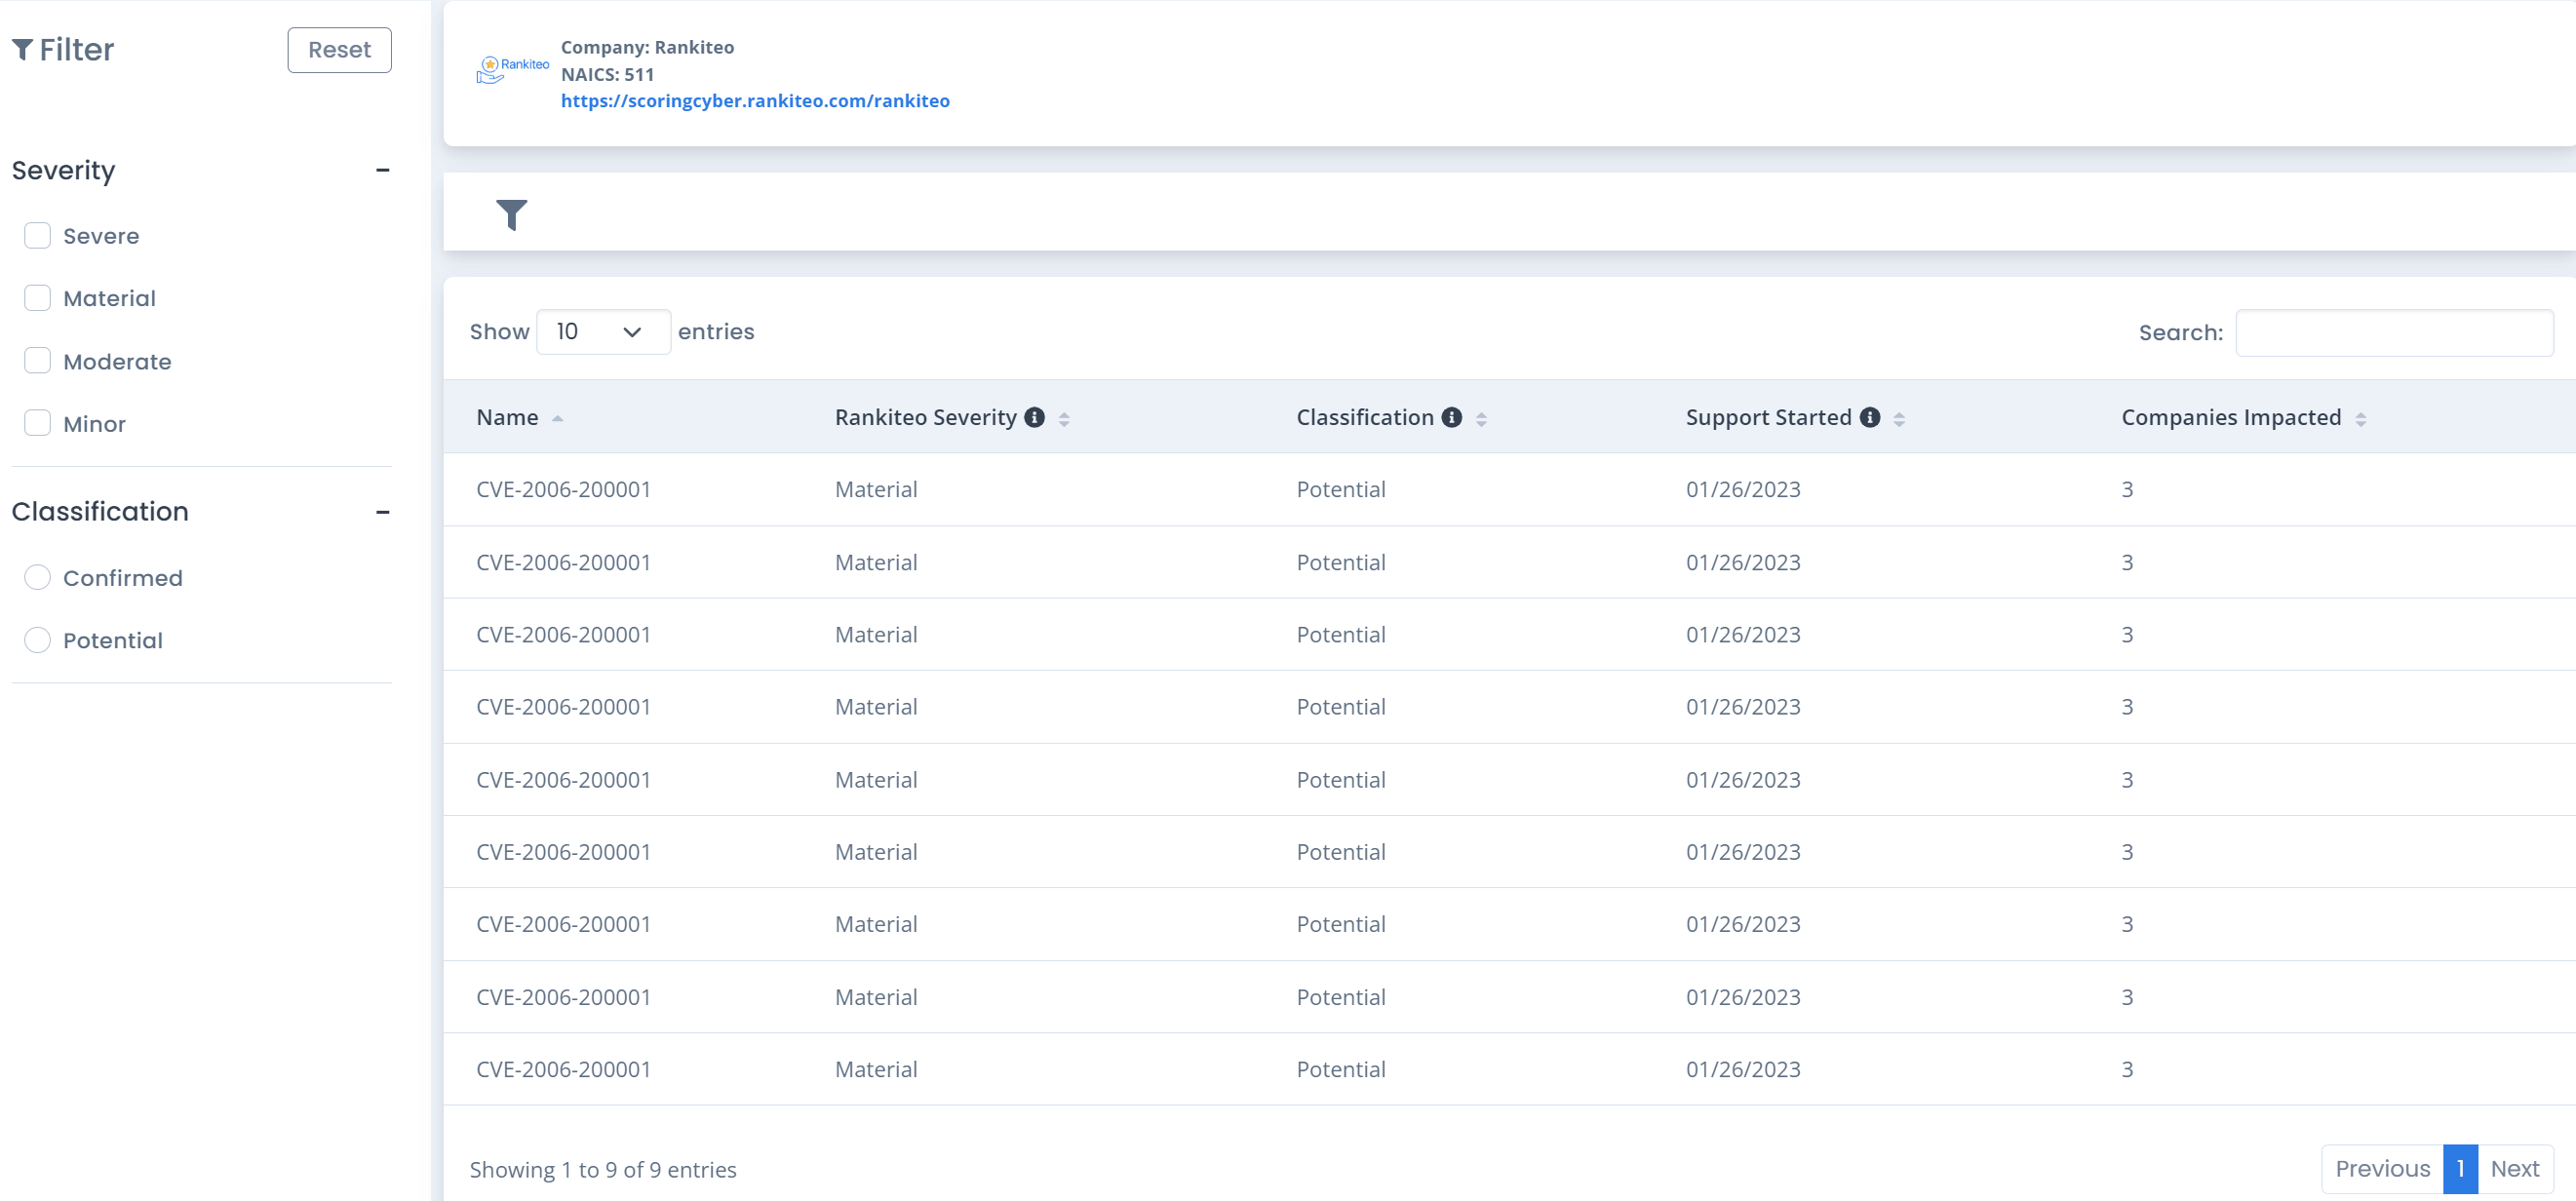Click the funnel filter icon above the table

pyautogui.click(x=511, y=214)
